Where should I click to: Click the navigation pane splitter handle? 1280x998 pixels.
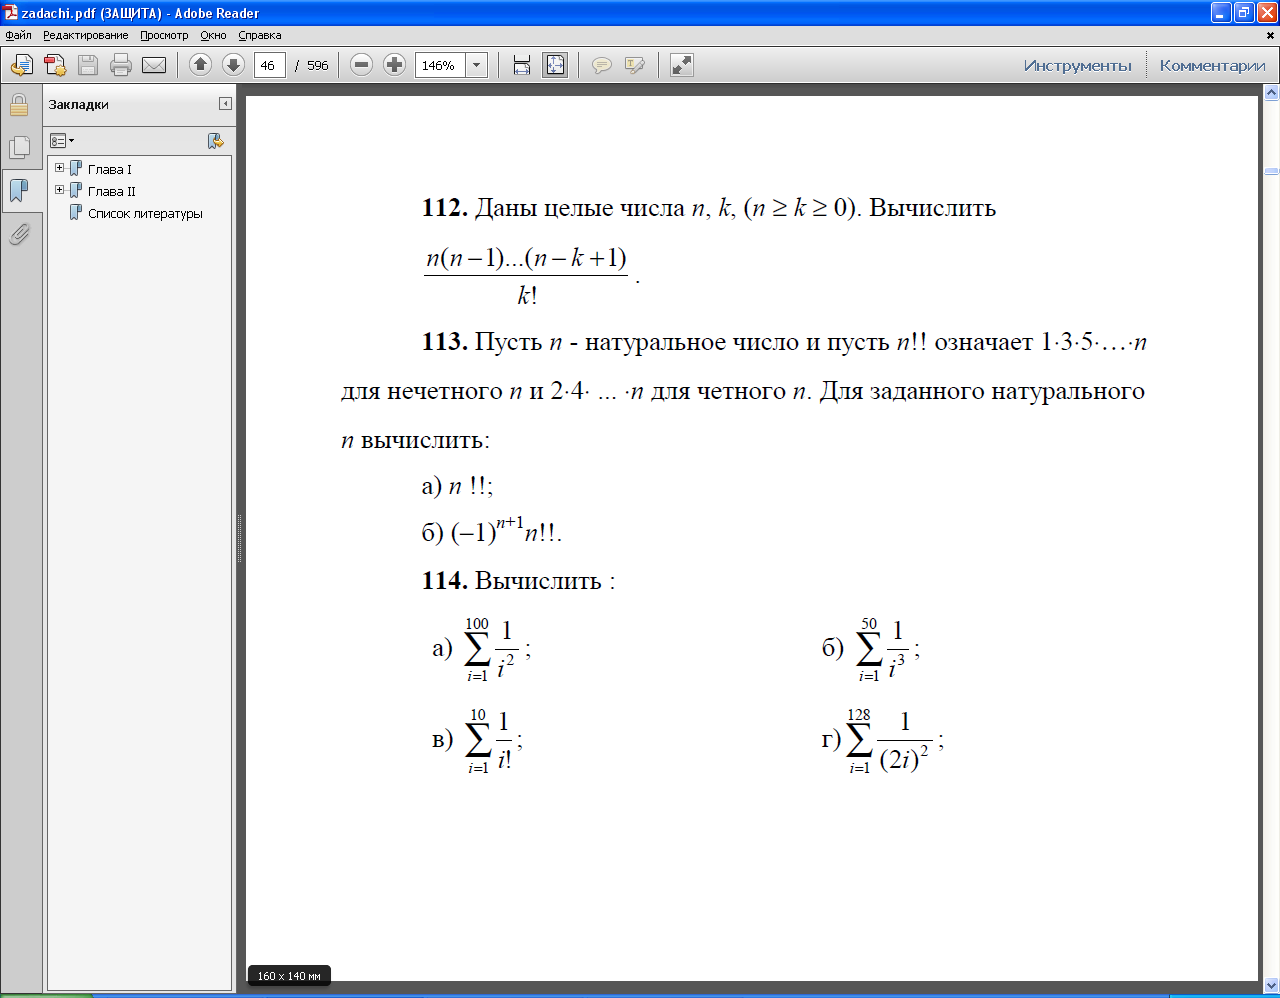[x=240, y=540]
